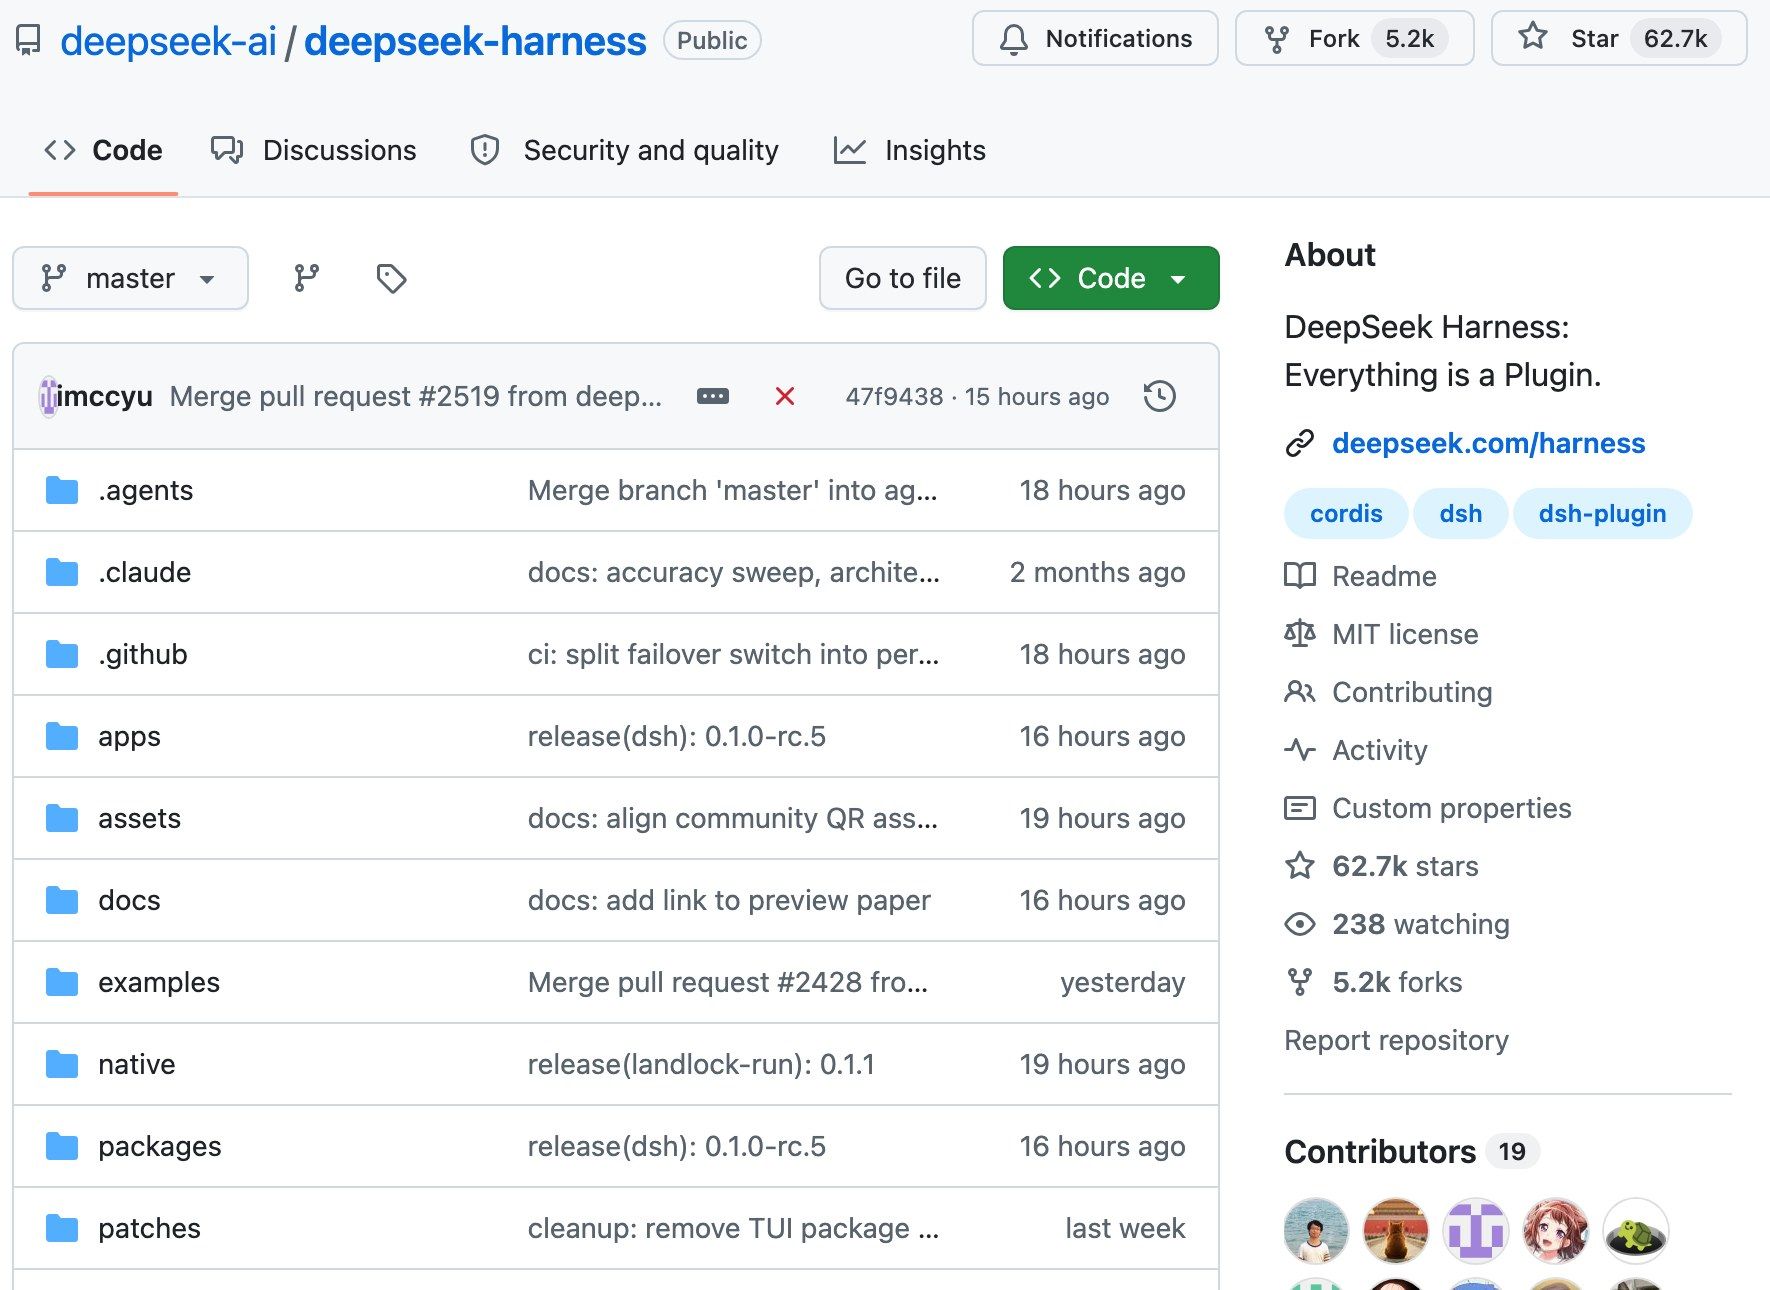This screenshot has width=1770, height=1290.
Task: Click the apps folder icon
Action: 62,736
